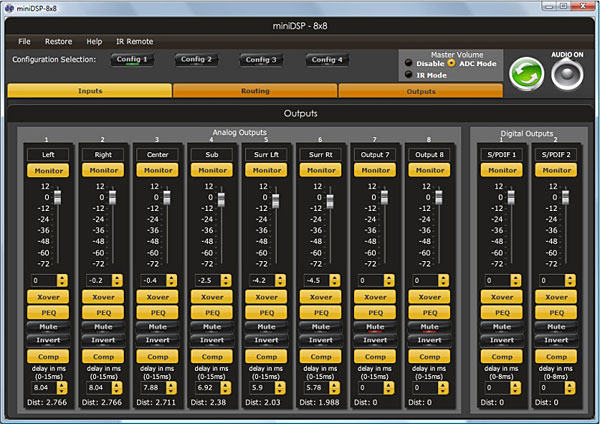This screenshot has width=600, height=424.
Task: Invert the S/PDIF 1 output
Action: pyautogui.click(x=502, y=340)
